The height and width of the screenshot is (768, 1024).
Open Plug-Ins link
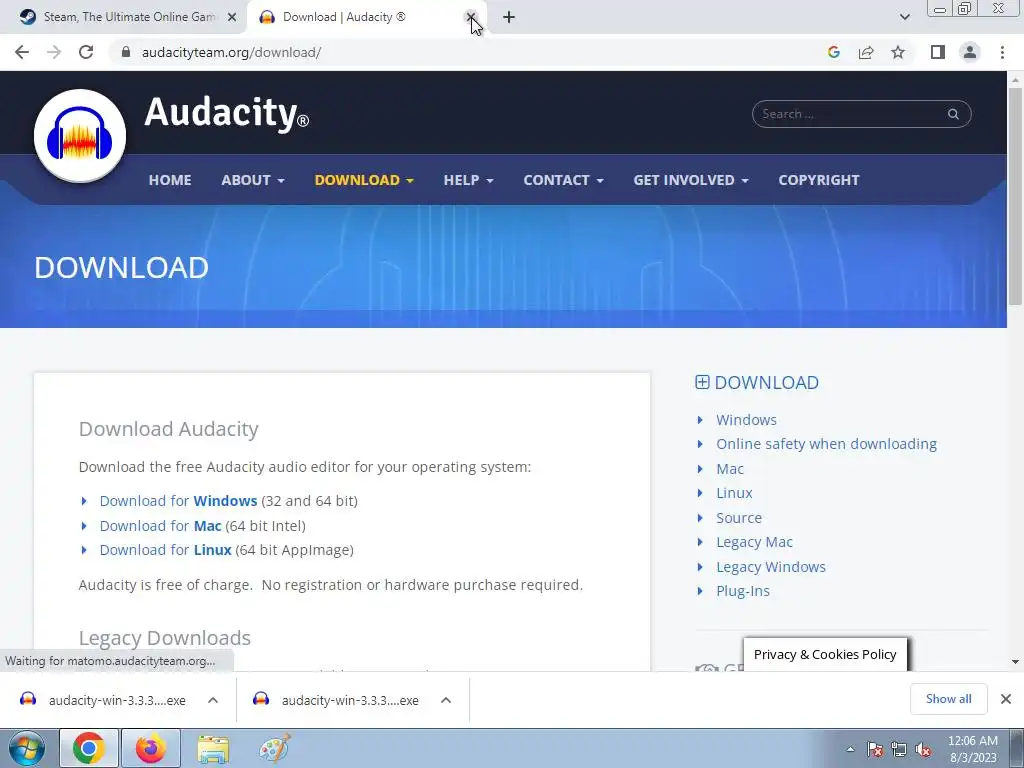[x=743, y=591]
